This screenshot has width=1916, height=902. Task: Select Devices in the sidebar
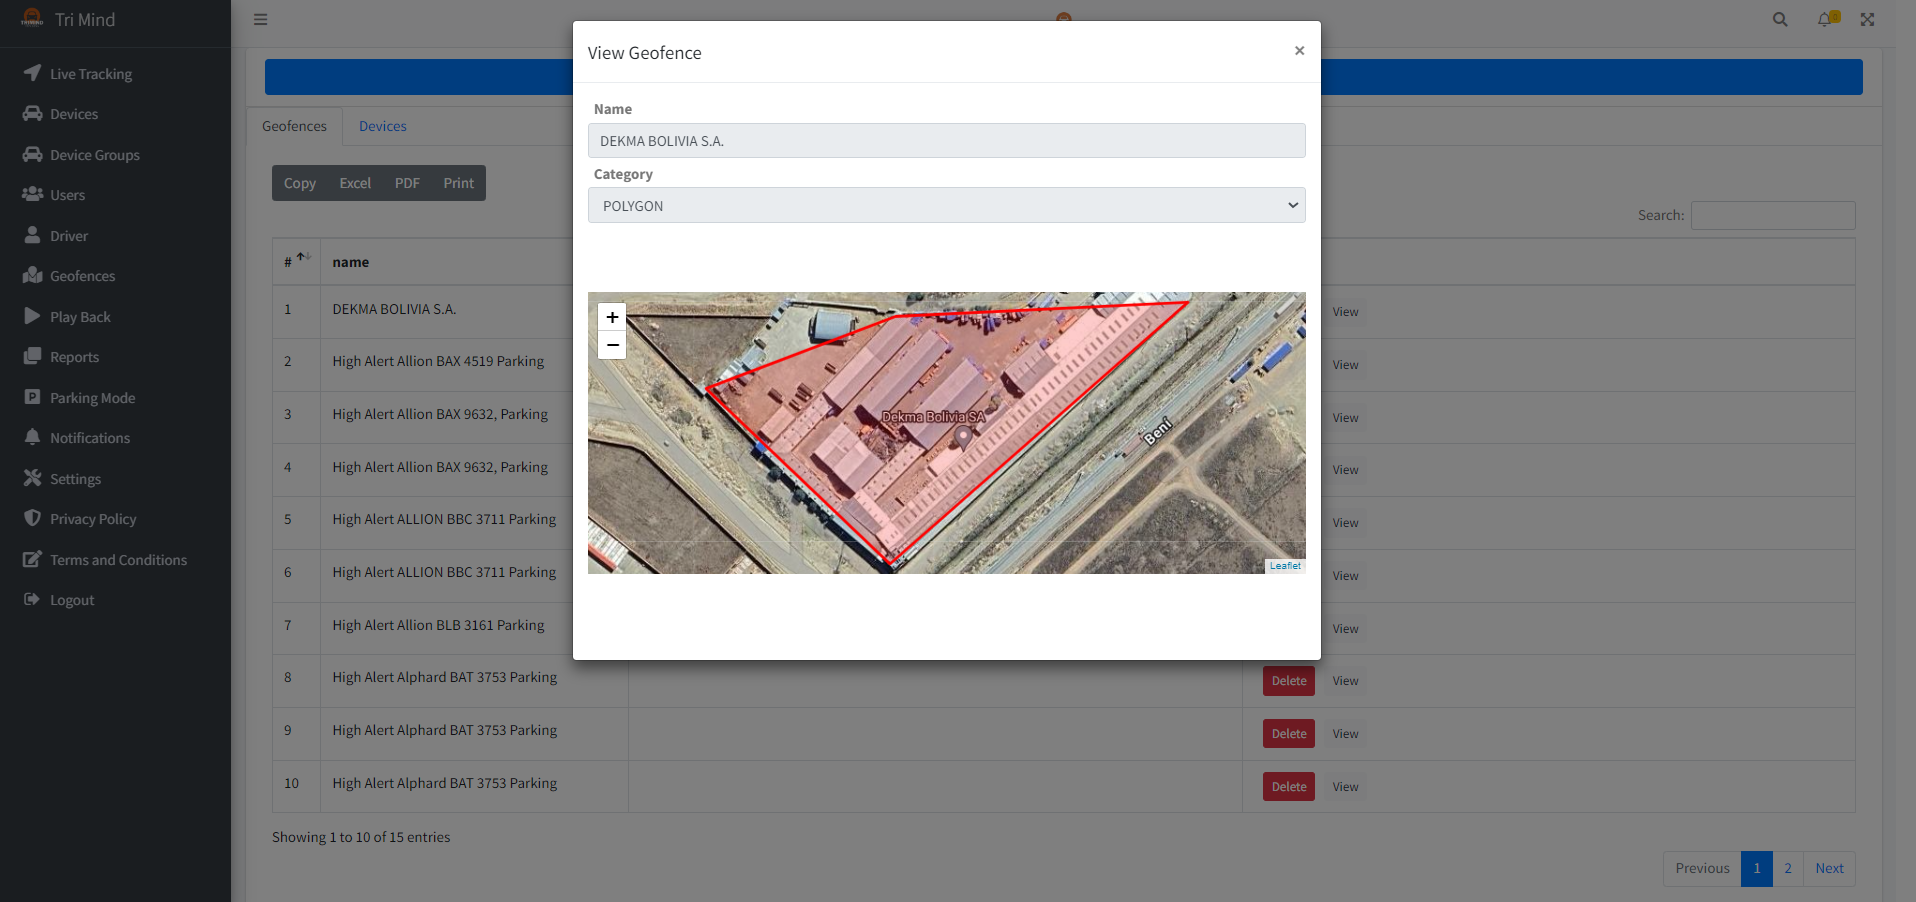[72, 113]
